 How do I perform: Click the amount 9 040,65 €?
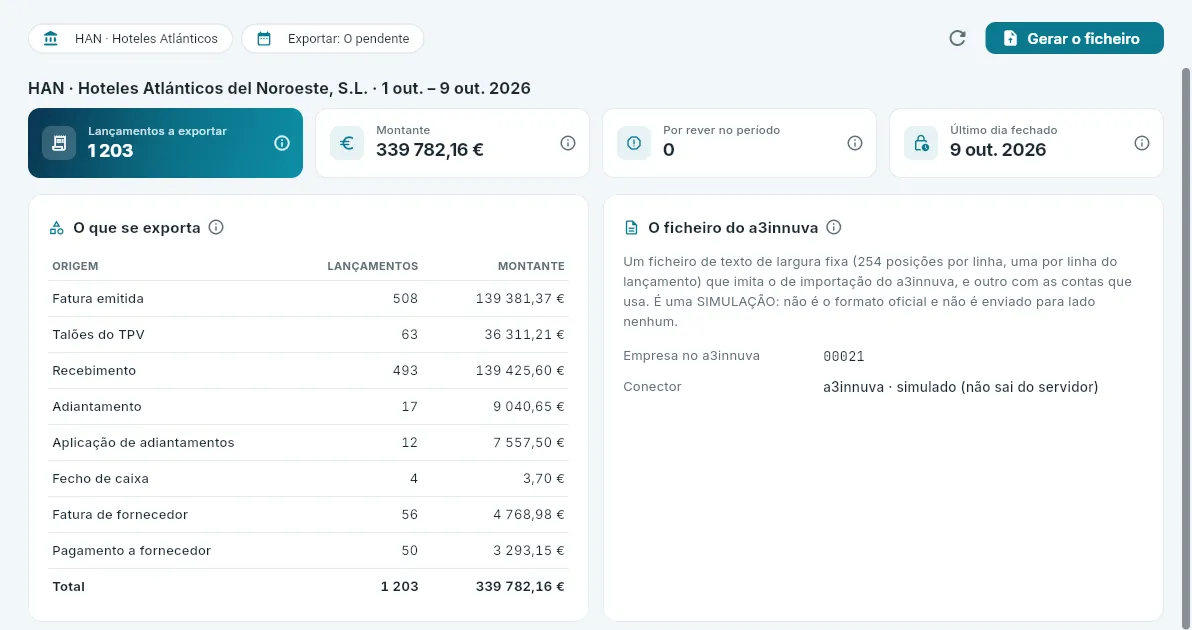[x=528, y=407]
